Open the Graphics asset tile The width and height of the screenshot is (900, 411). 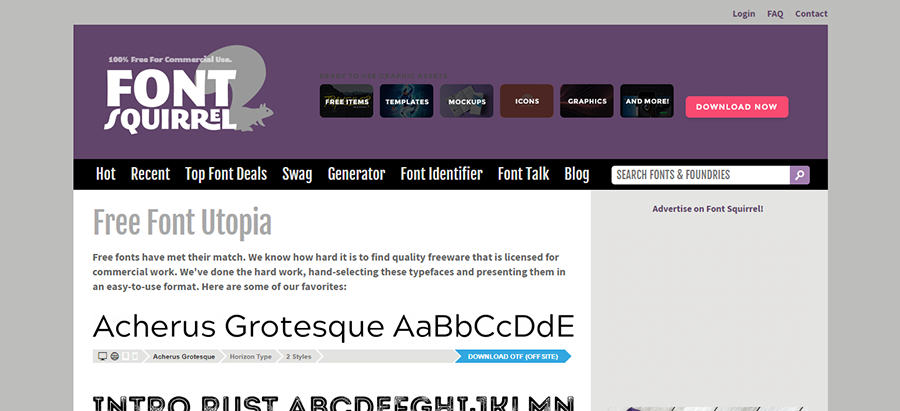point(587,101)
